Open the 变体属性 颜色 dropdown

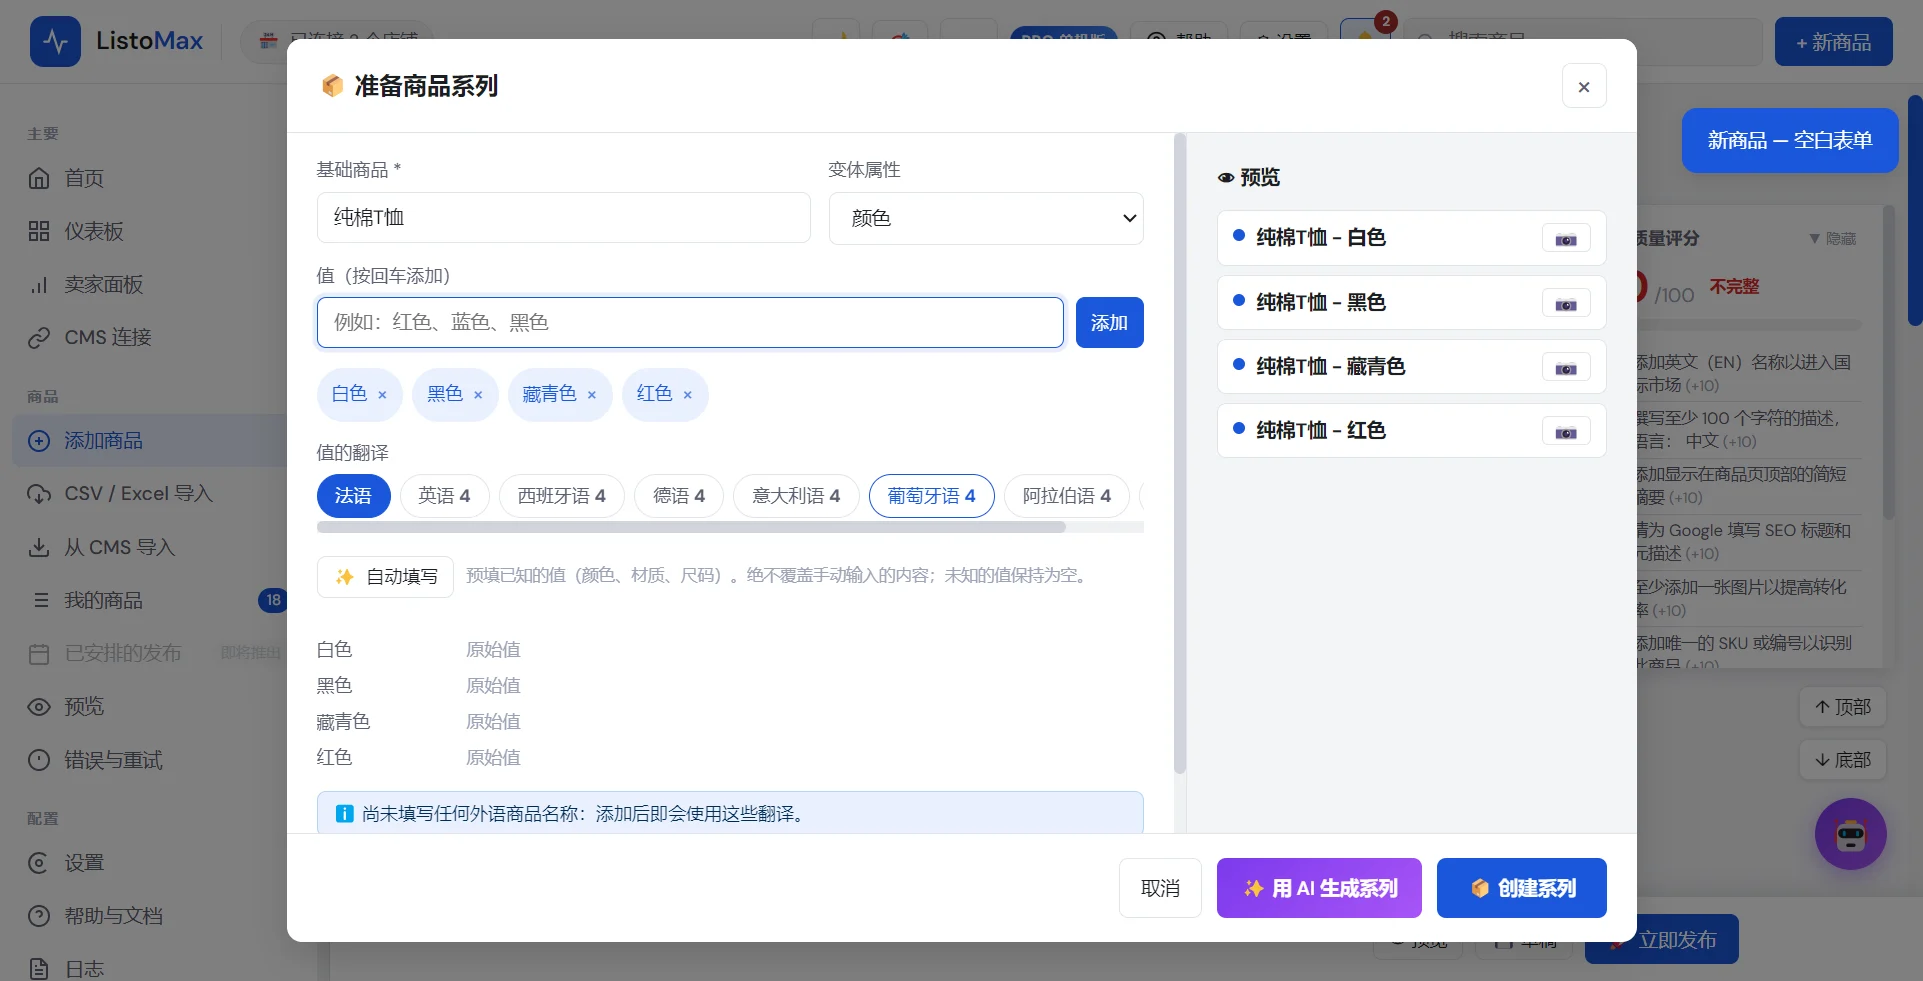(x=986, y=218)
